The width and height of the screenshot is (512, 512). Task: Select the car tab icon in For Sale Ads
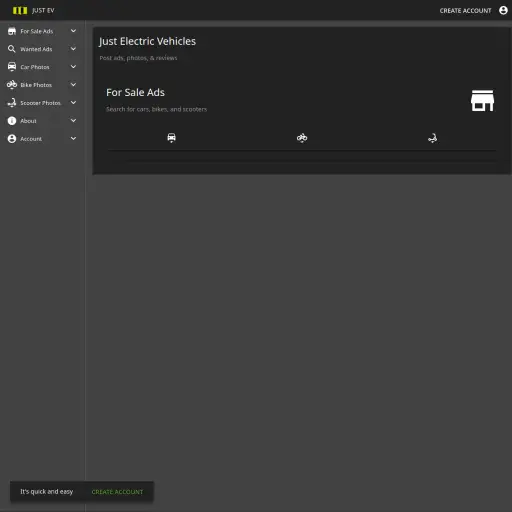pos(171,138)
